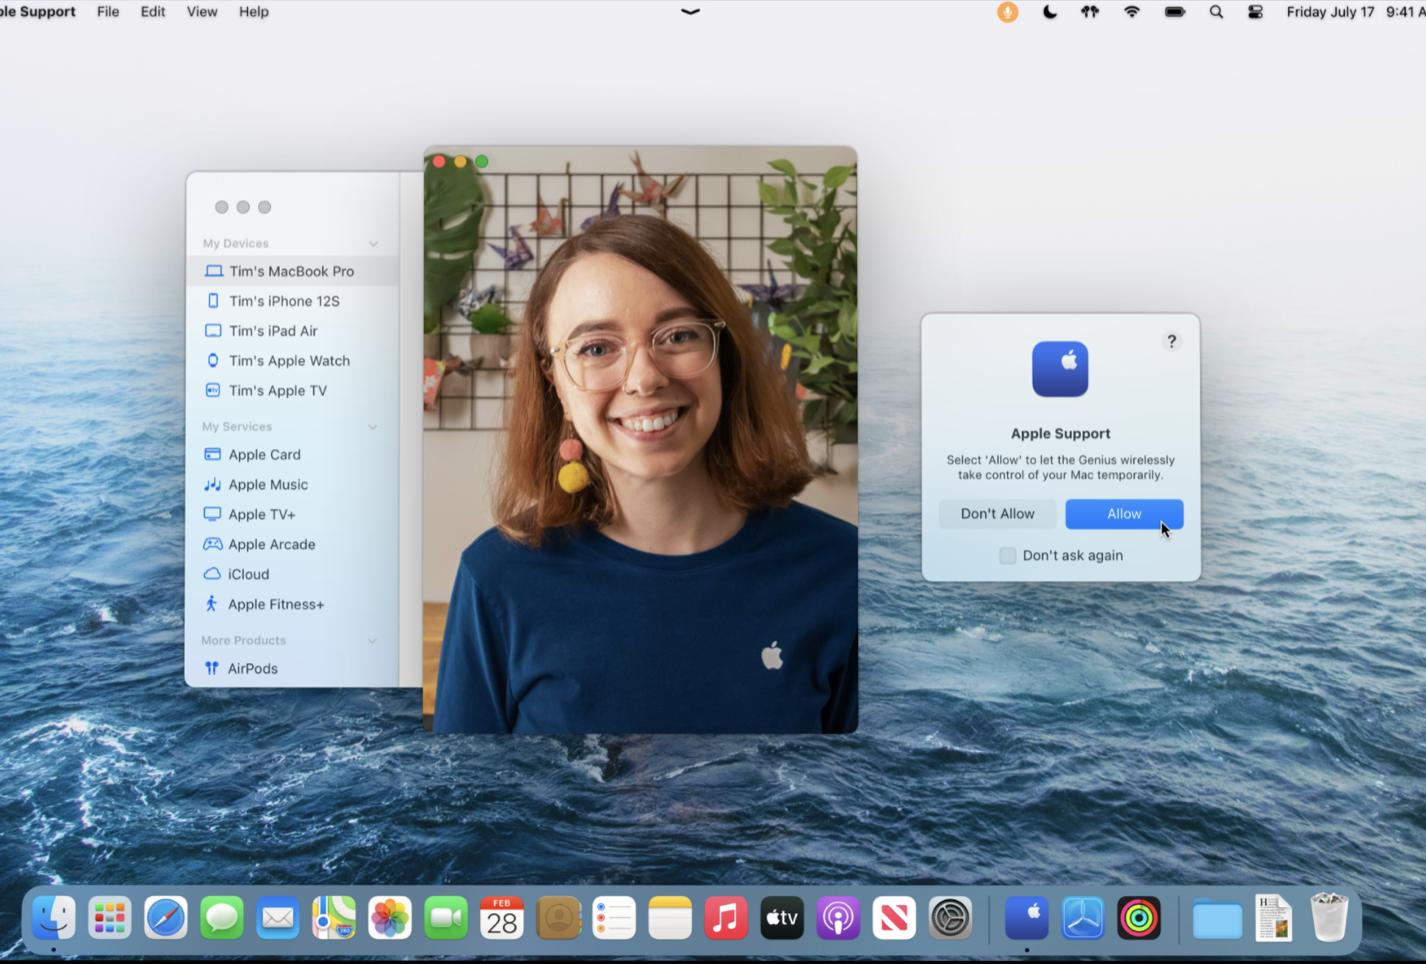This screenshot has width=1426, height=964.
Task: Click Apple Support icon in the Dock
Action: coord(1027,917)
